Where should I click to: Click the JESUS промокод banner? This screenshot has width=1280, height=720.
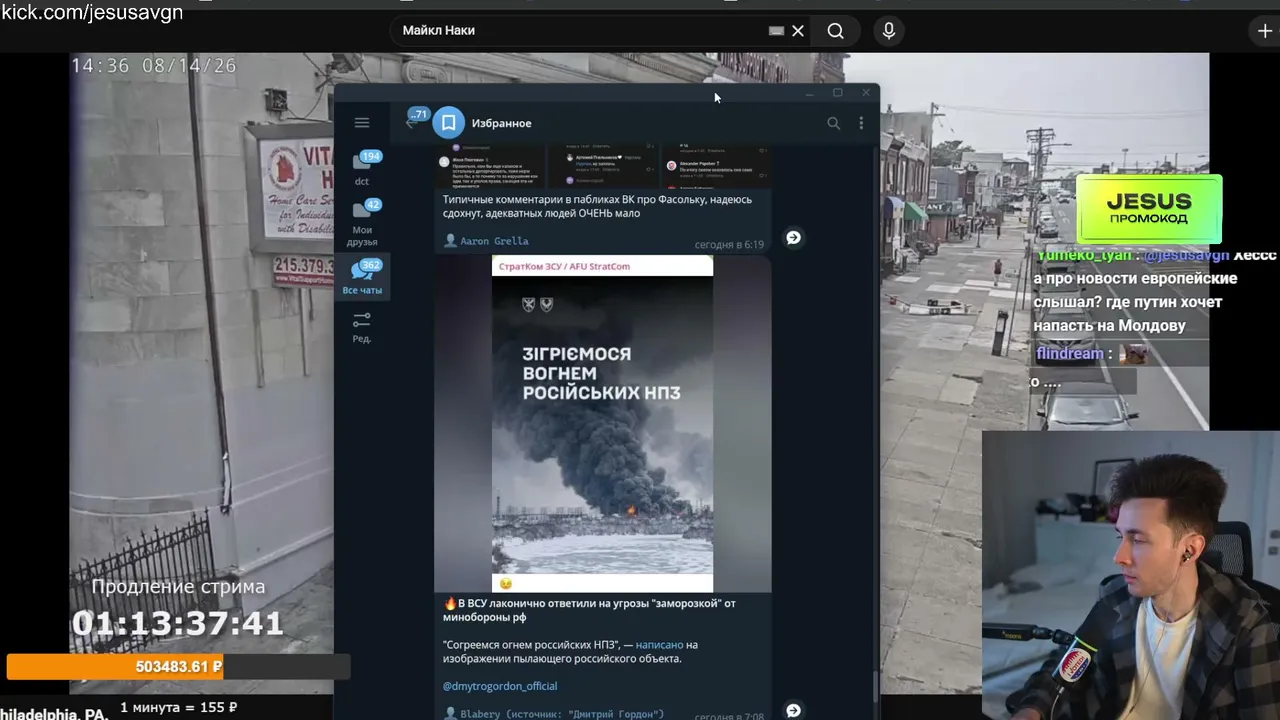point(1149,209)
